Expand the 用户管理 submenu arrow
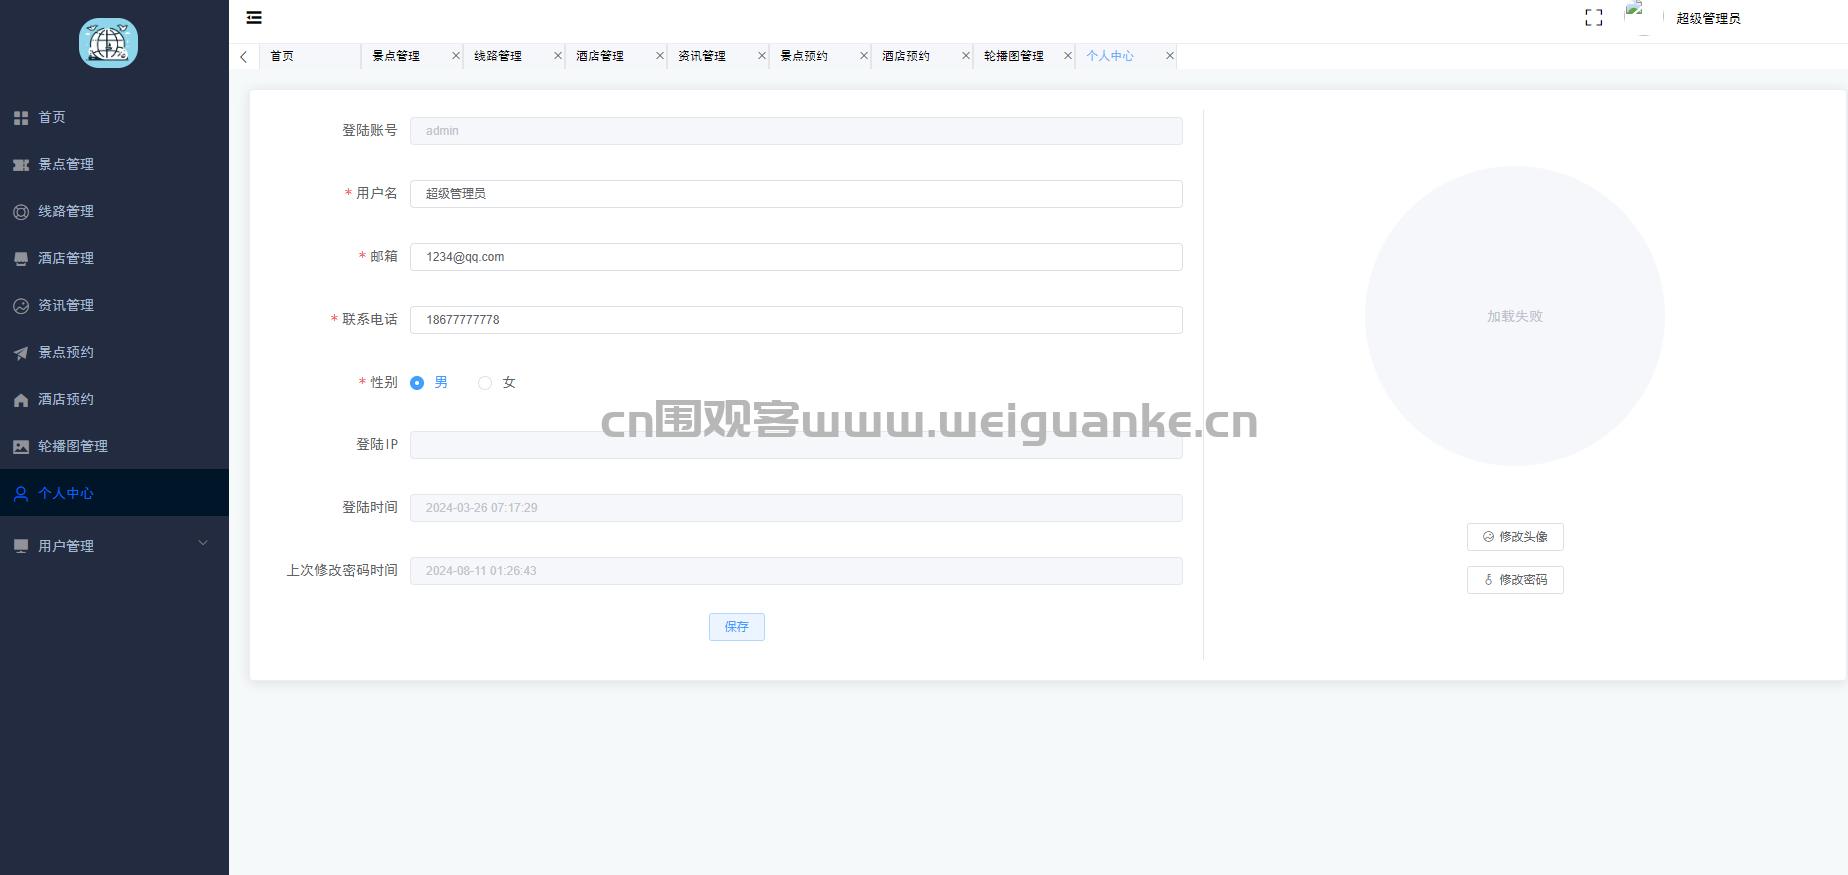The image size is (1848, 875). tap(203, 544)
